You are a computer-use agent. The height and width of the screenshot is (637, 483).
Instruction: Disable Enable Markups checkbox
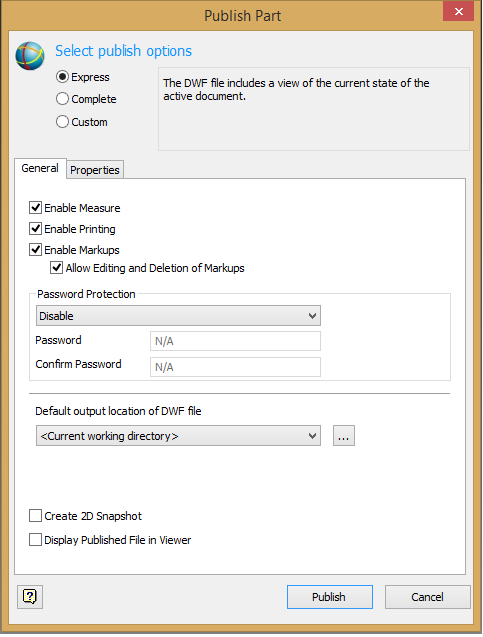(35, 249)
